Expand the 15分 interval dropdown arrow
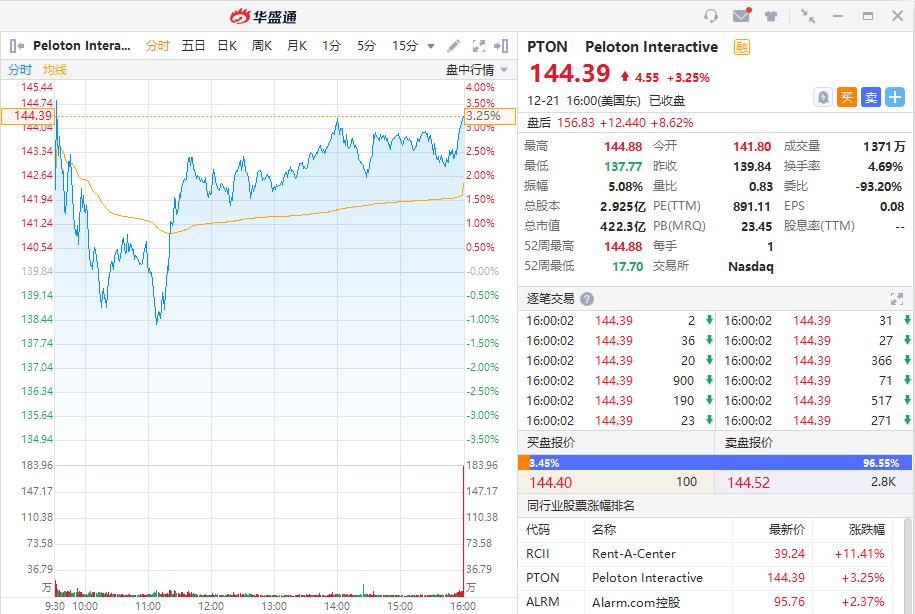The height and width of the screenshot is (614, 915). 431,46
